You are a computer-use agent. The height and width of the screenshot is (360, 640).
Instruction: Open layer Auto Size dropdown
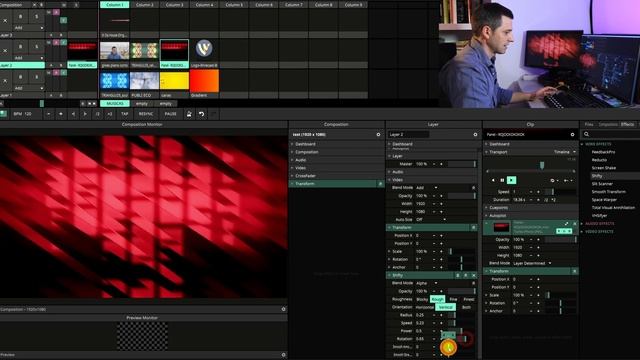click(x=430, y=220)
